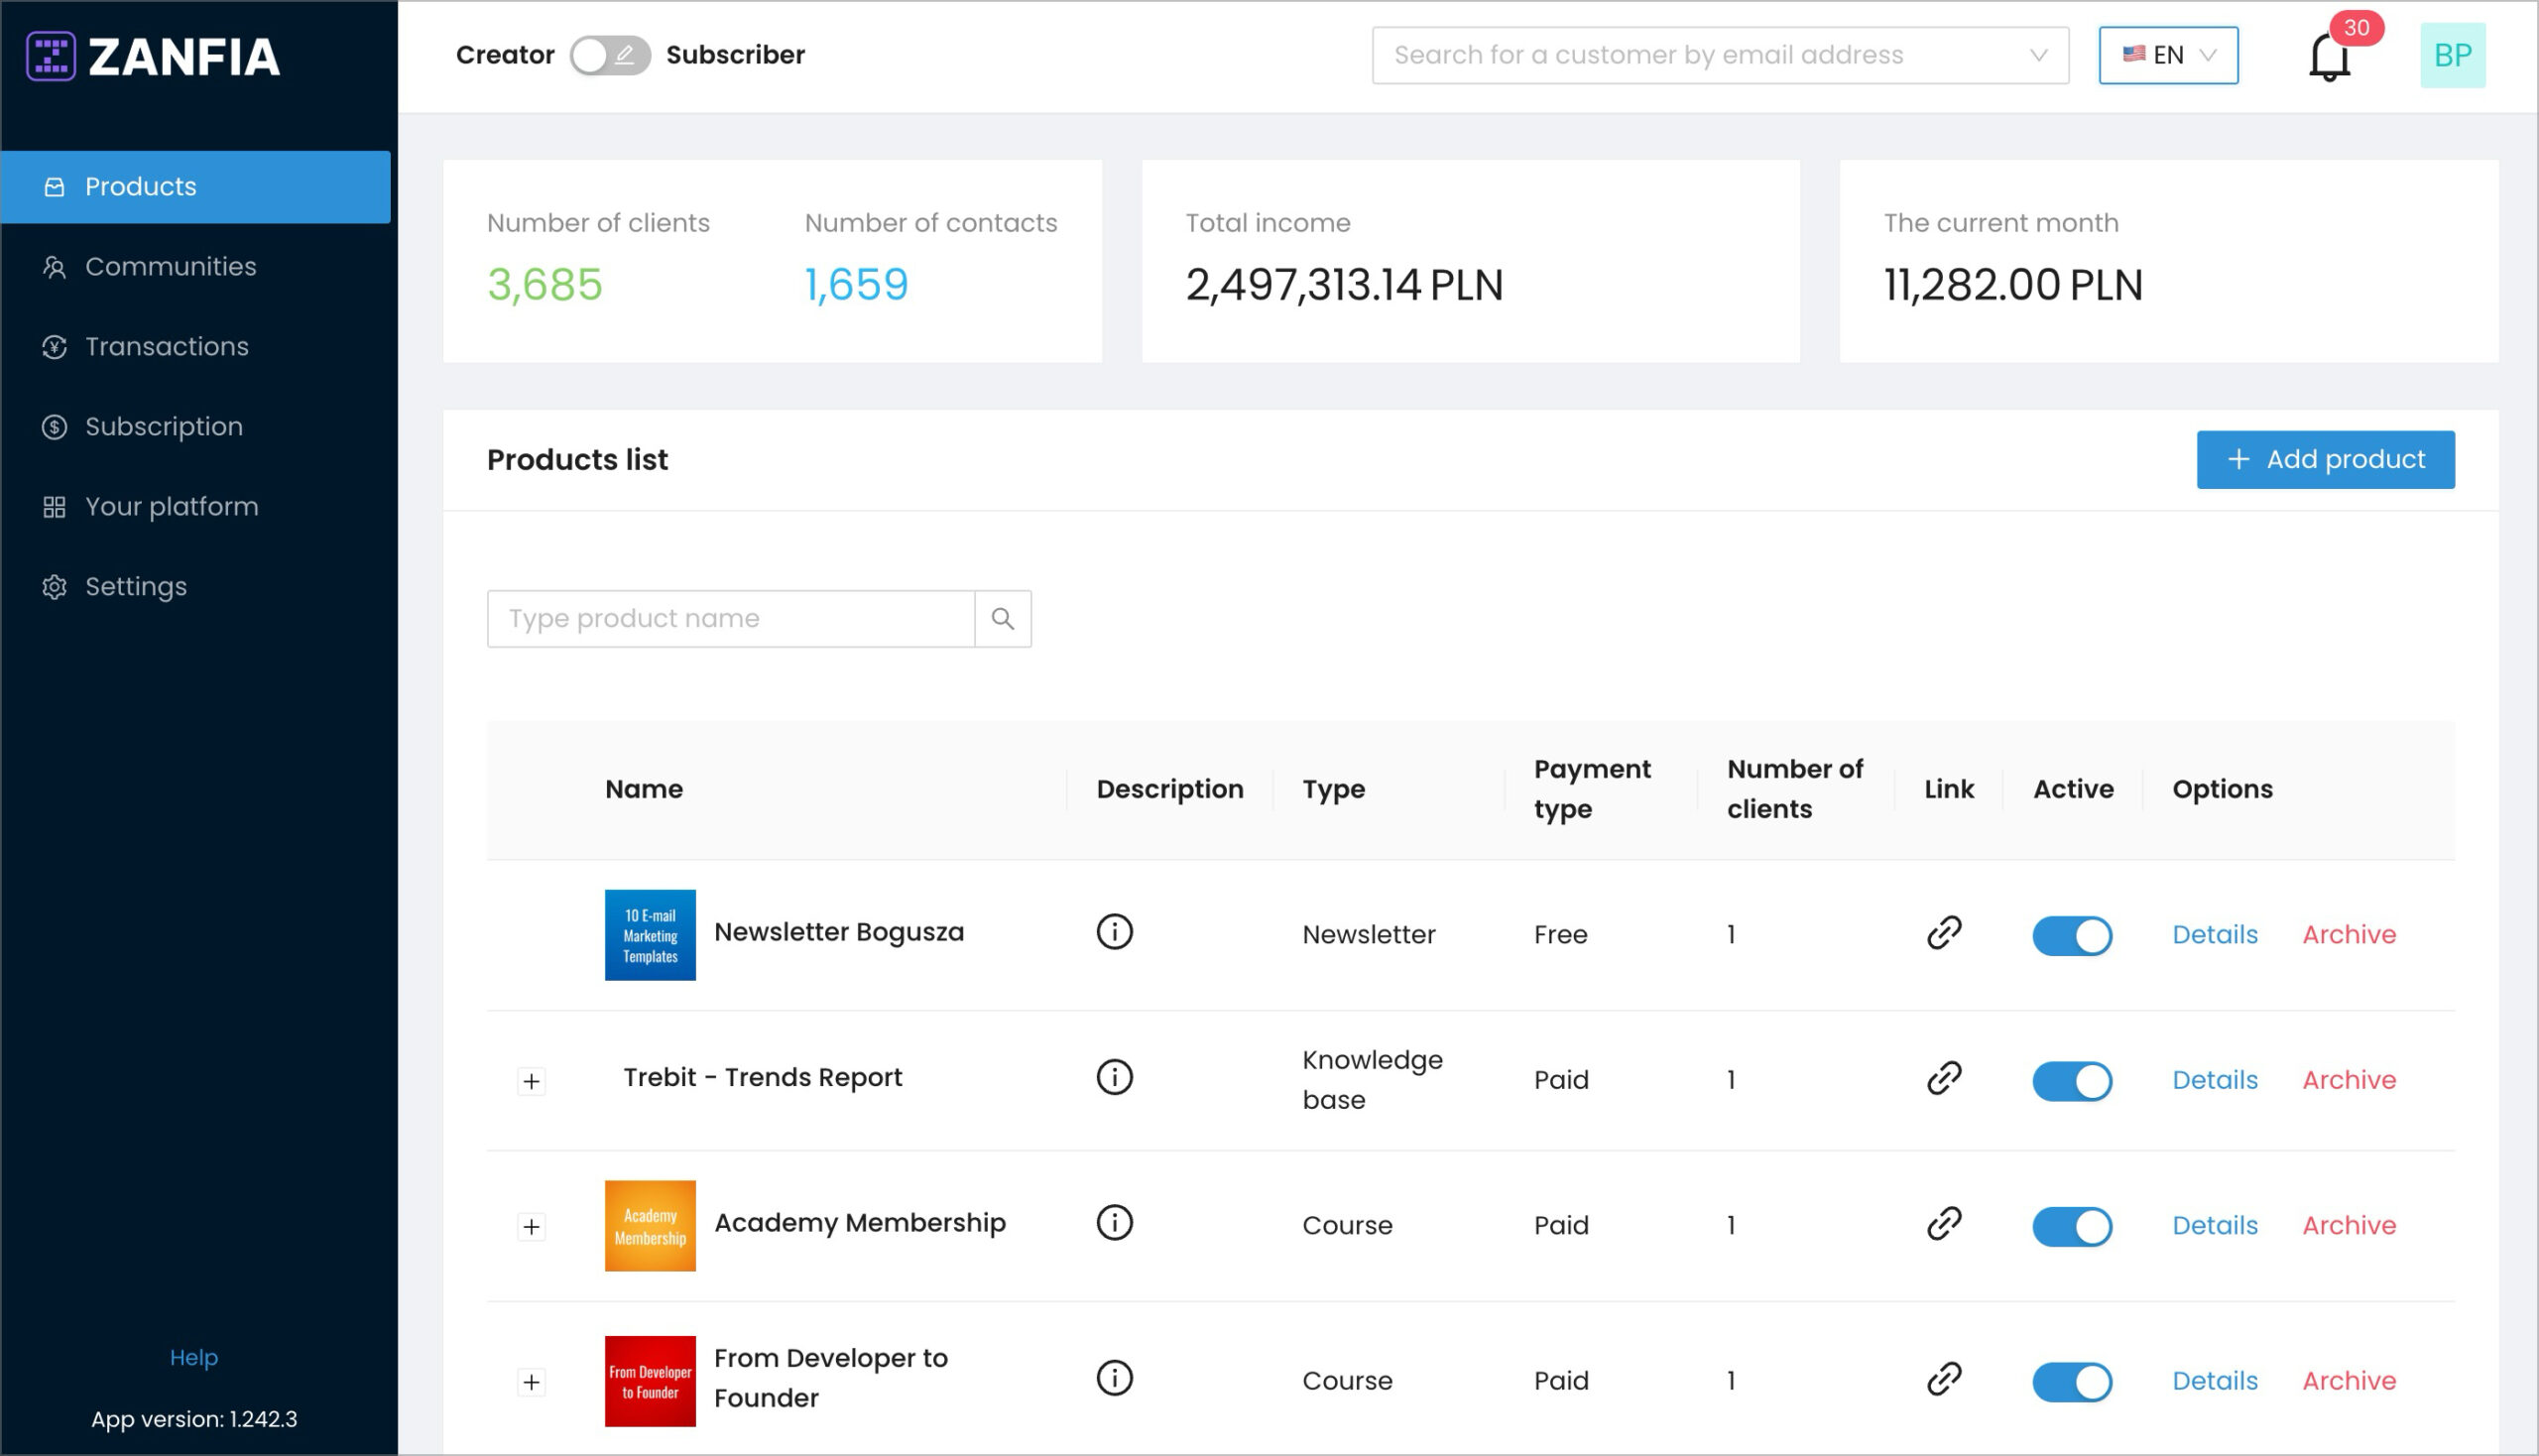
Task: Expand the Trebit - Trends Report row
Action: pyautogui.click(x=531, y=1081)
